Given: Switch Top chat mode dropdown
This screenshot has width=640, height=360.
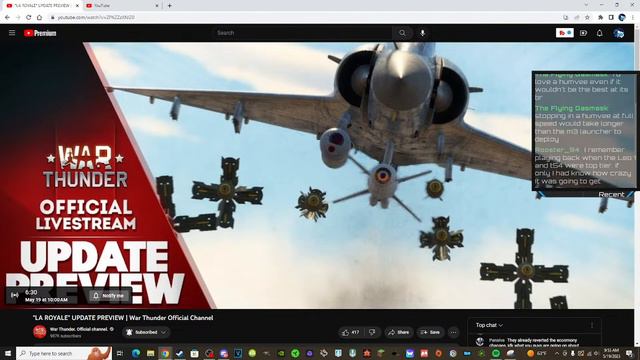Looking at the screenshot, I should (489, 325).
